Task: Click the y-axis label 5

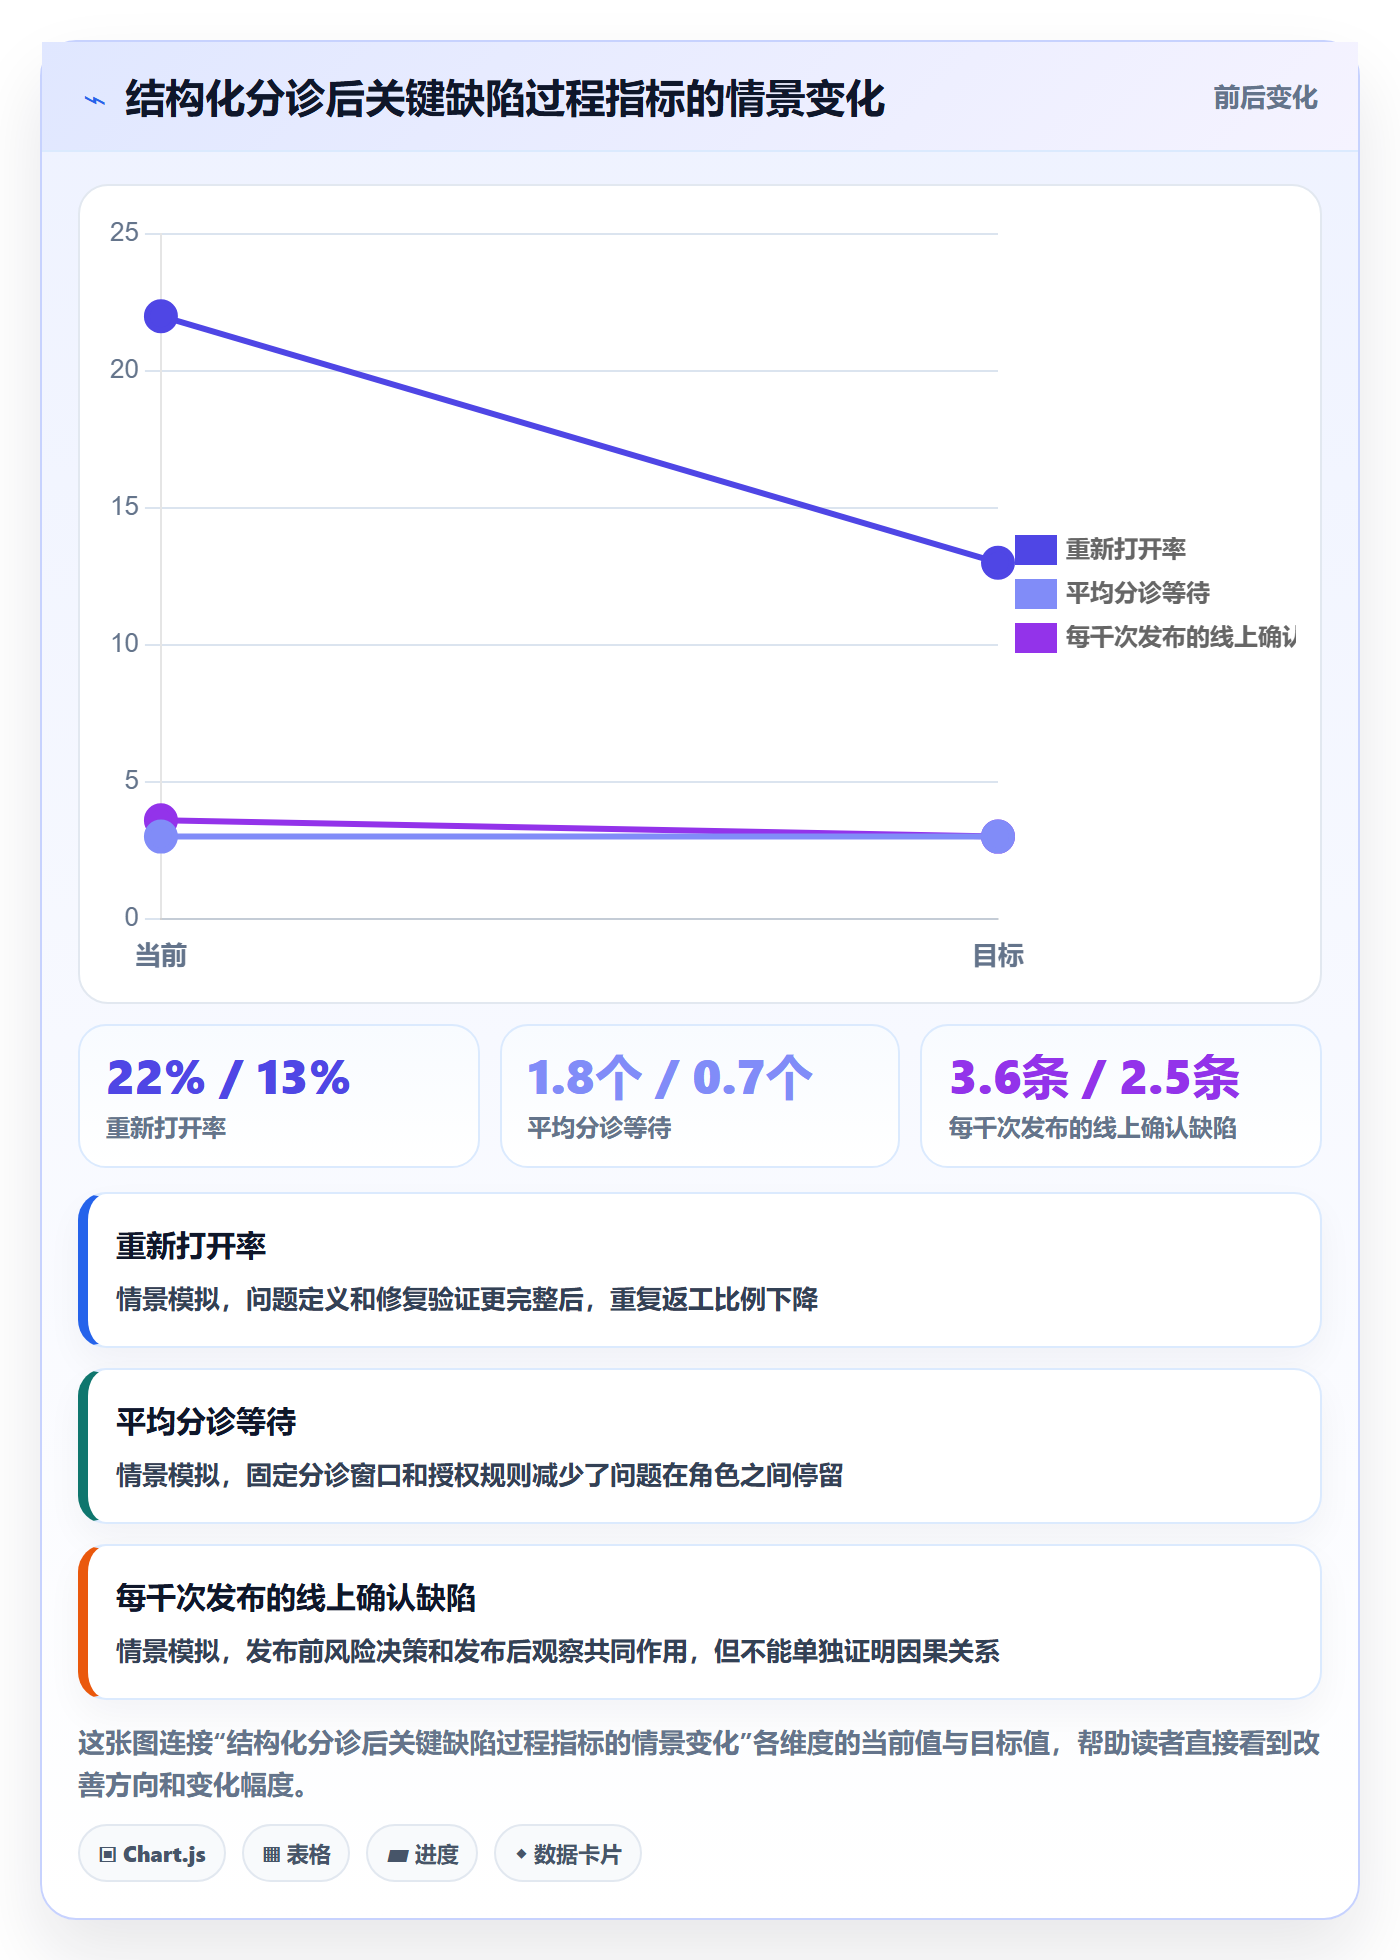Action: click(131, 781)
